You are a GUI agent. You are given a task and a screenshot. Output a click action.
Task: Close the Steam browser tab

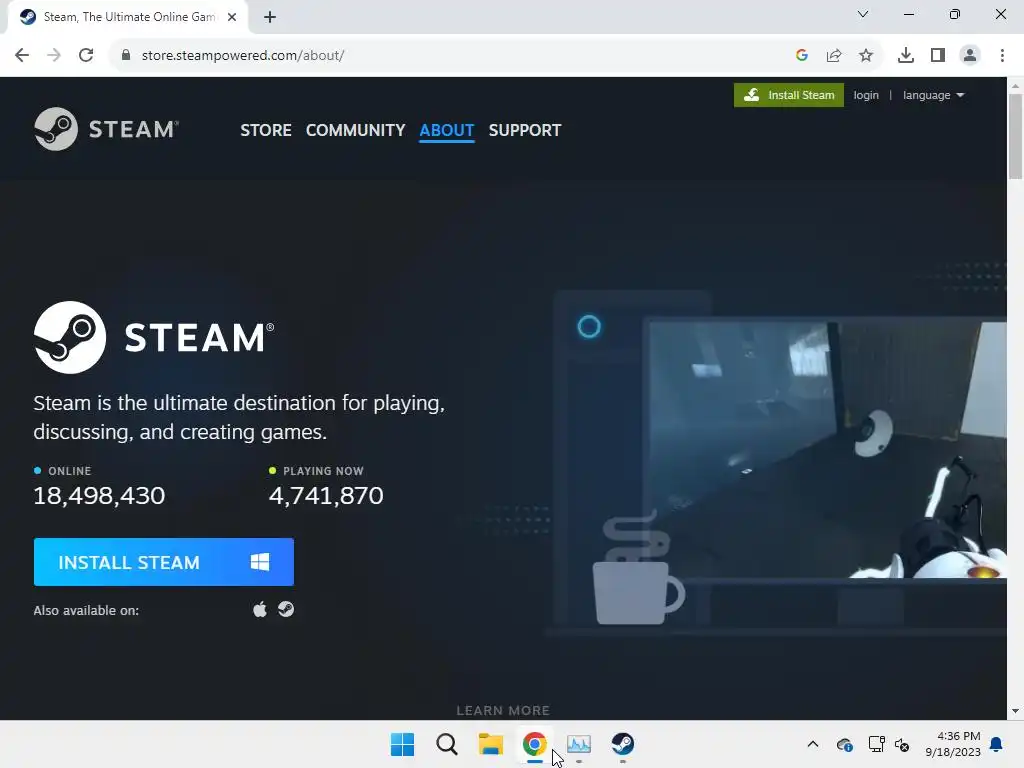click(232, 17)
